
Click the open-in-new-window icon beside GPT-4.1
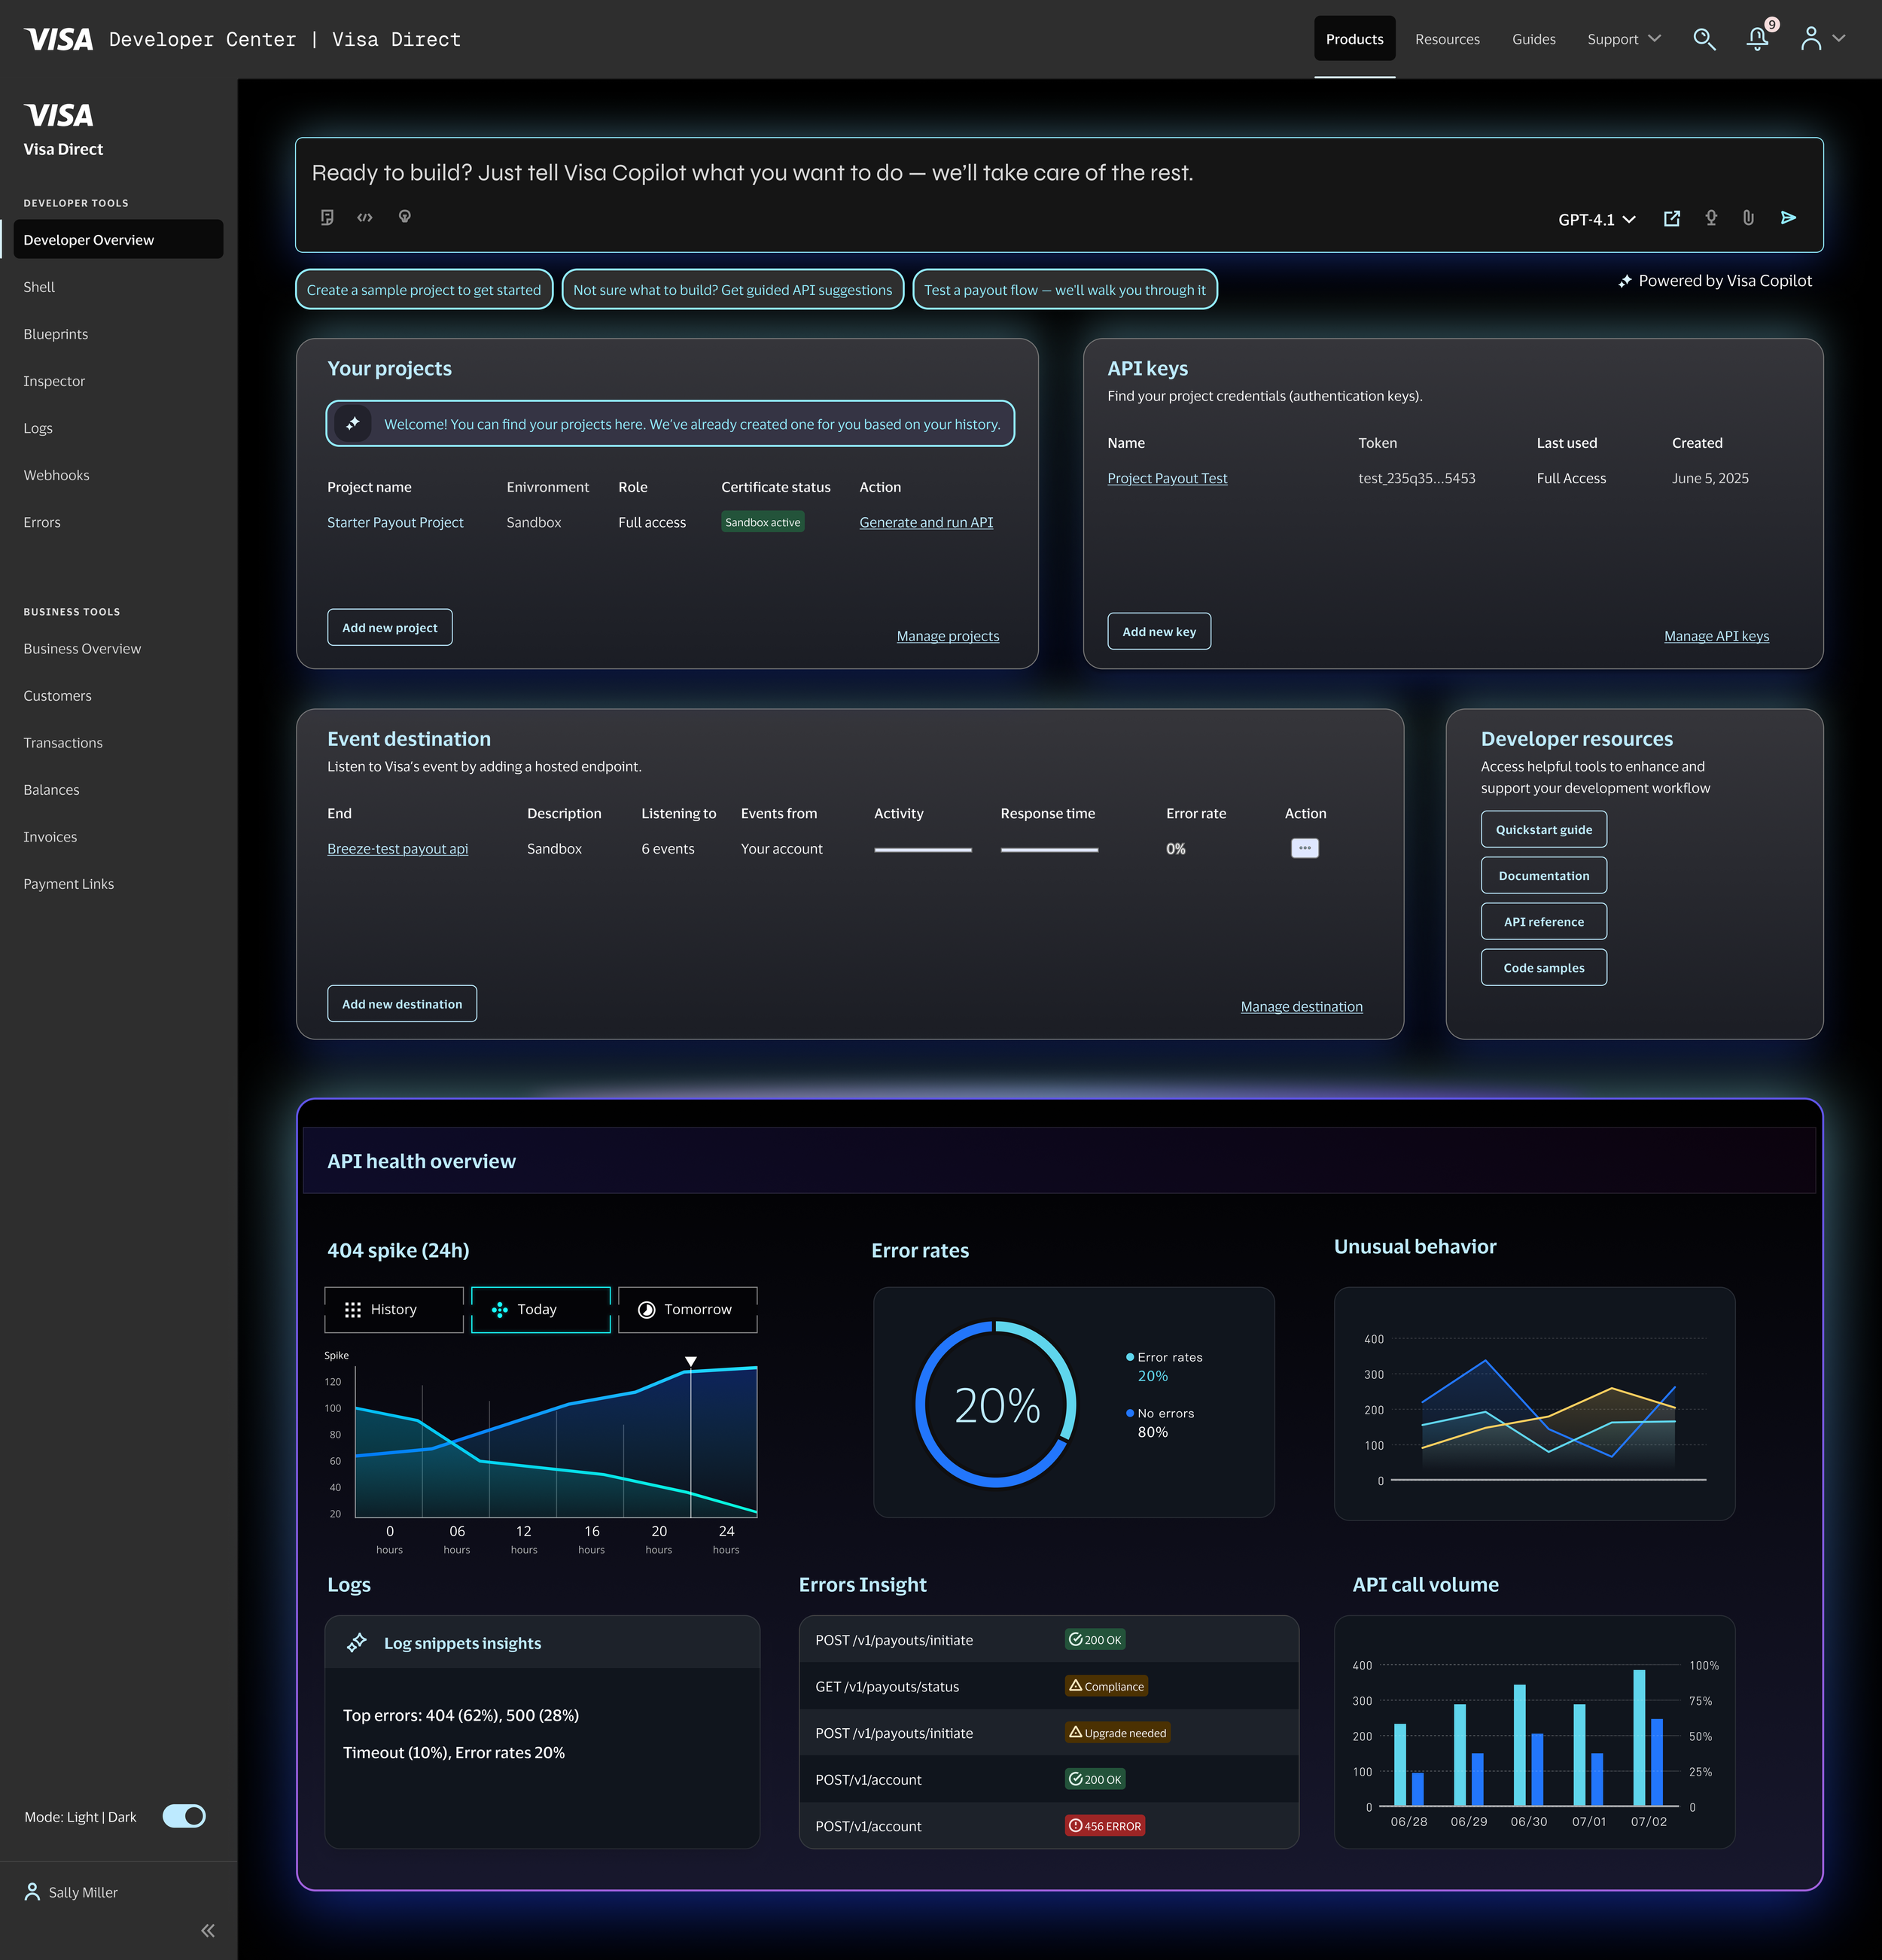(1671, 218)
